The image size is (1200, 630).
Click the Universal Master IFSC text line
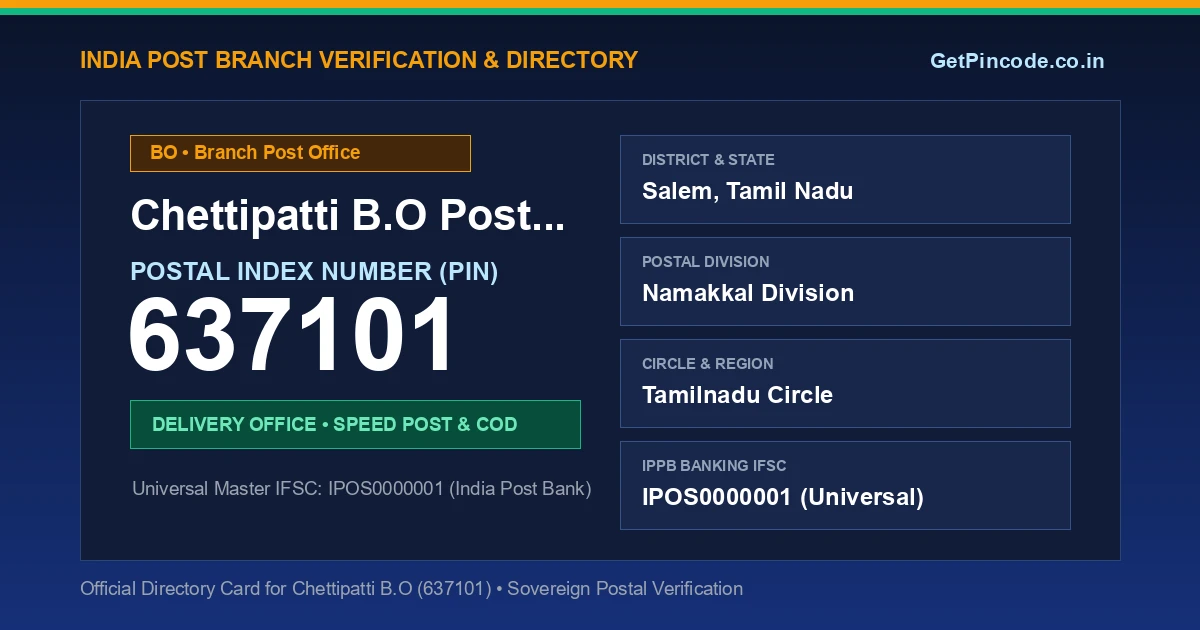pyautogui.click(x=362, y=489)
